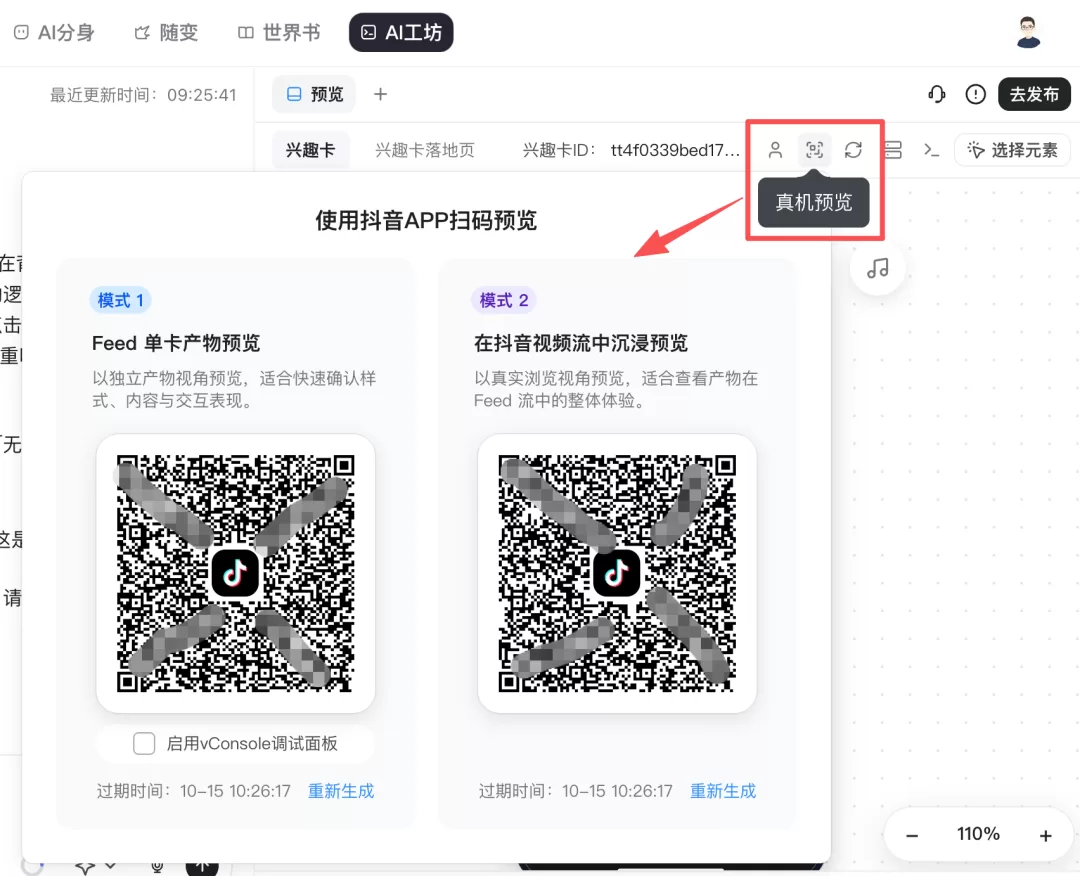Click the 最近更新时间 timestamp

coord(143,95)
